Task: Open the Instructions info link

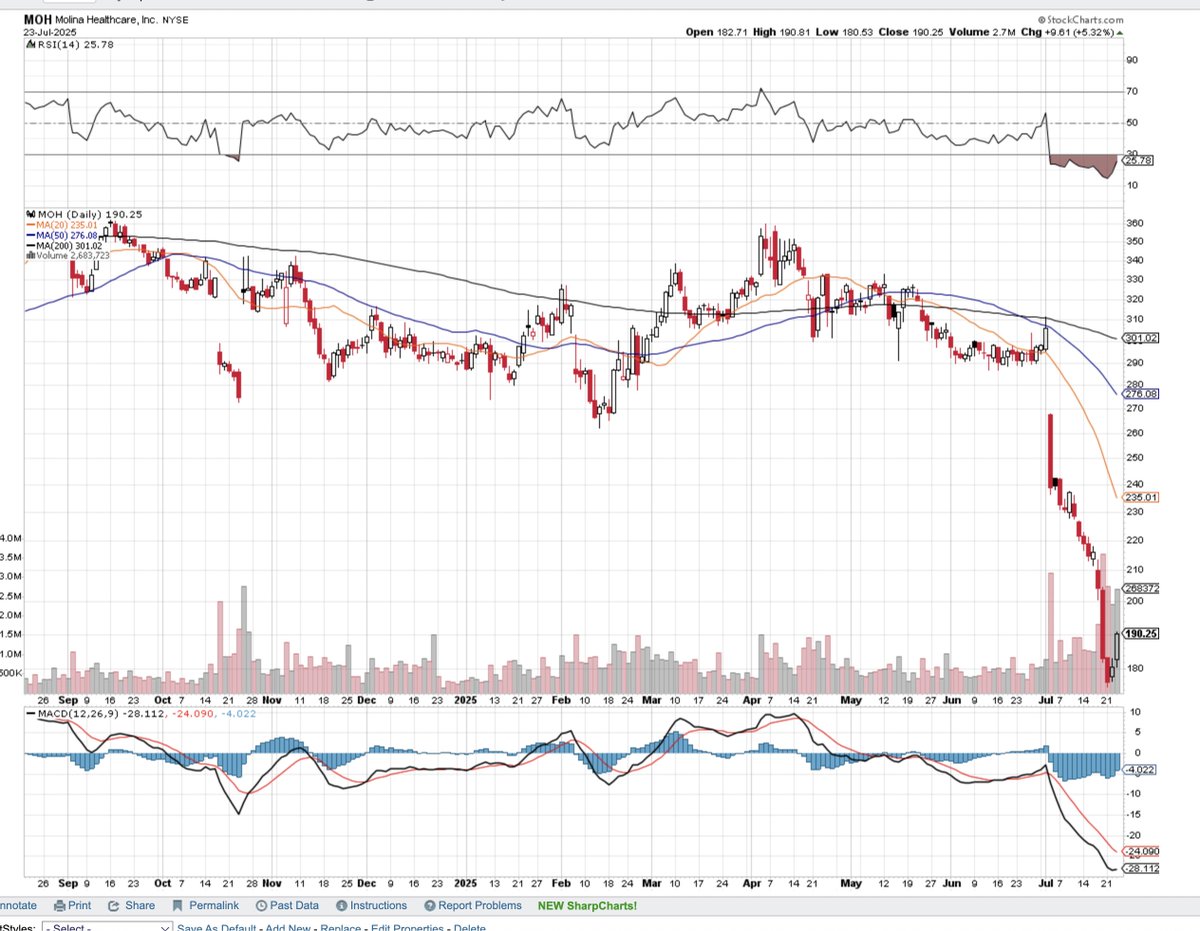Action: click(371, 905)
